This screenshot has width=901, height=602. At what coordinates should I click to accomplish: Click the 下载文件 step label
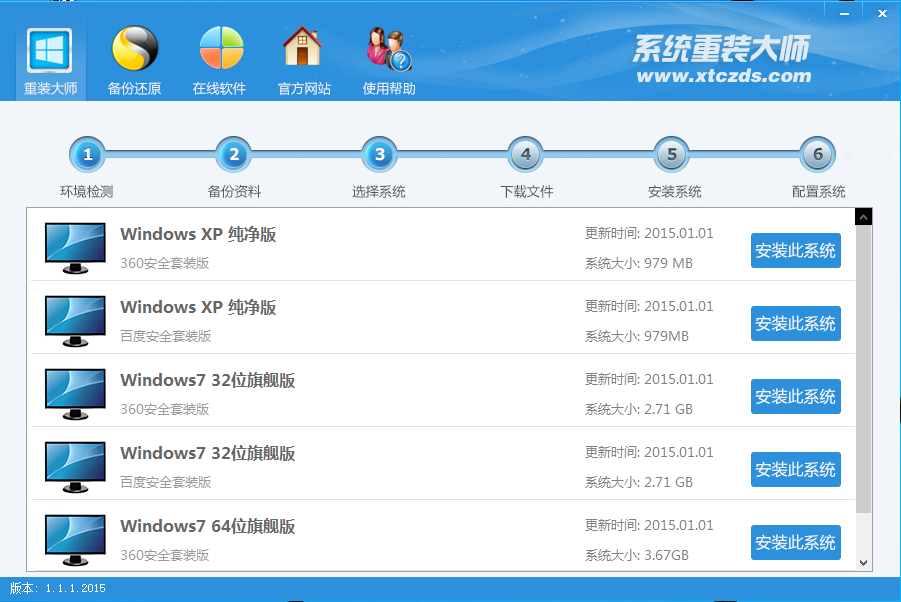click(x=527, y=192)
